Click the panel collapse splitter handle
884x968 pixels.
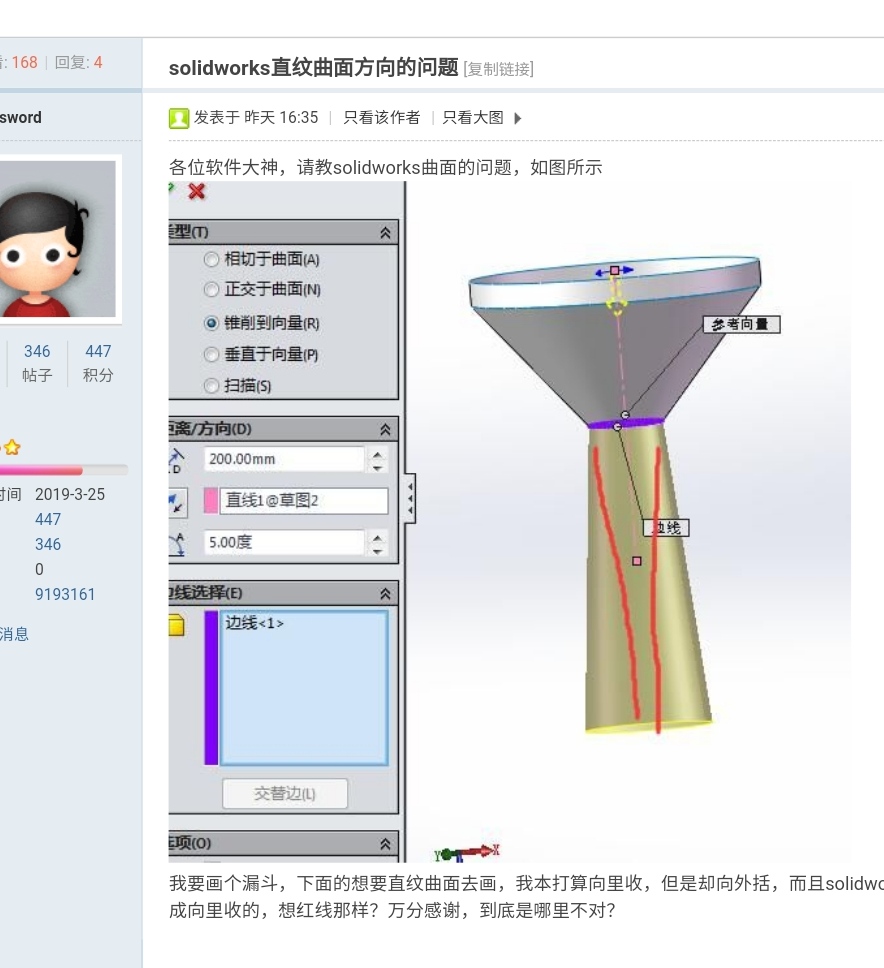coord(409,498)
